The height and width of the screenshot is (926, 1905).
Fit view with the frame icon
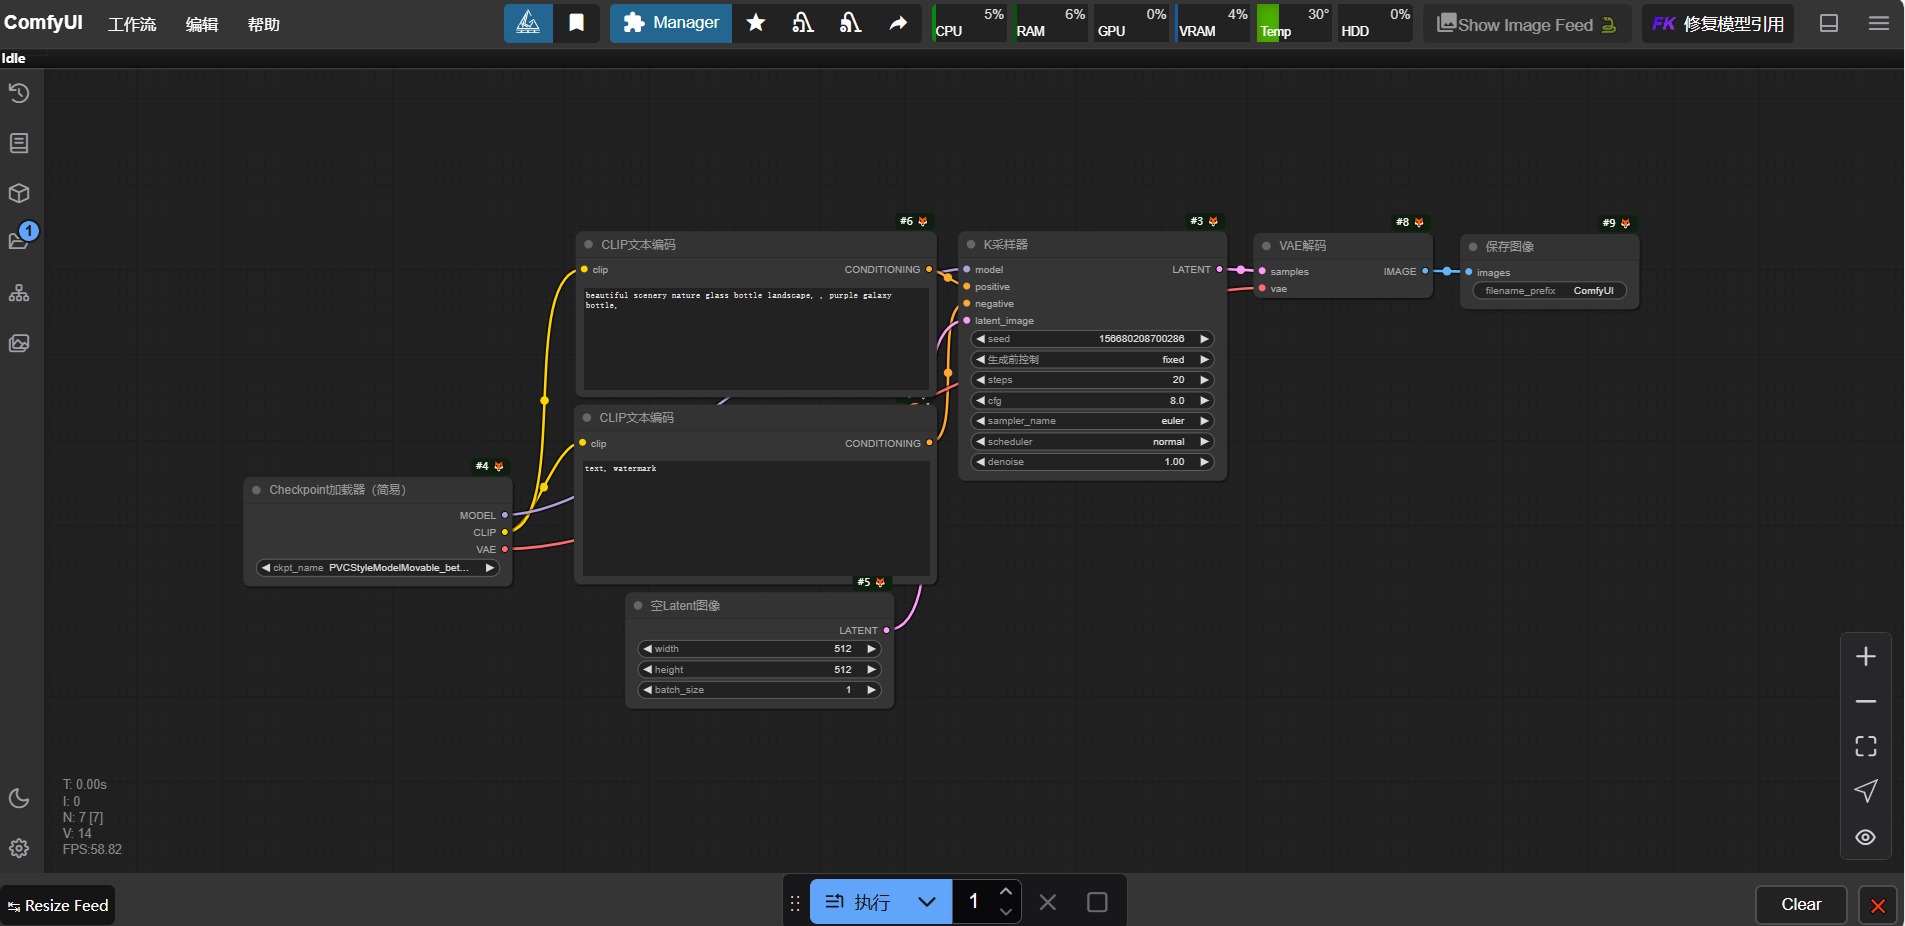(x=1866, y=746)
